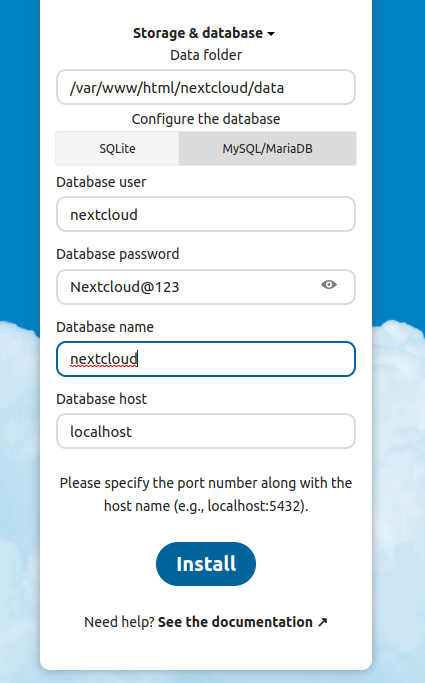Click the 'Database name' label text
425x683 pixels.
(x=105, y=327)
